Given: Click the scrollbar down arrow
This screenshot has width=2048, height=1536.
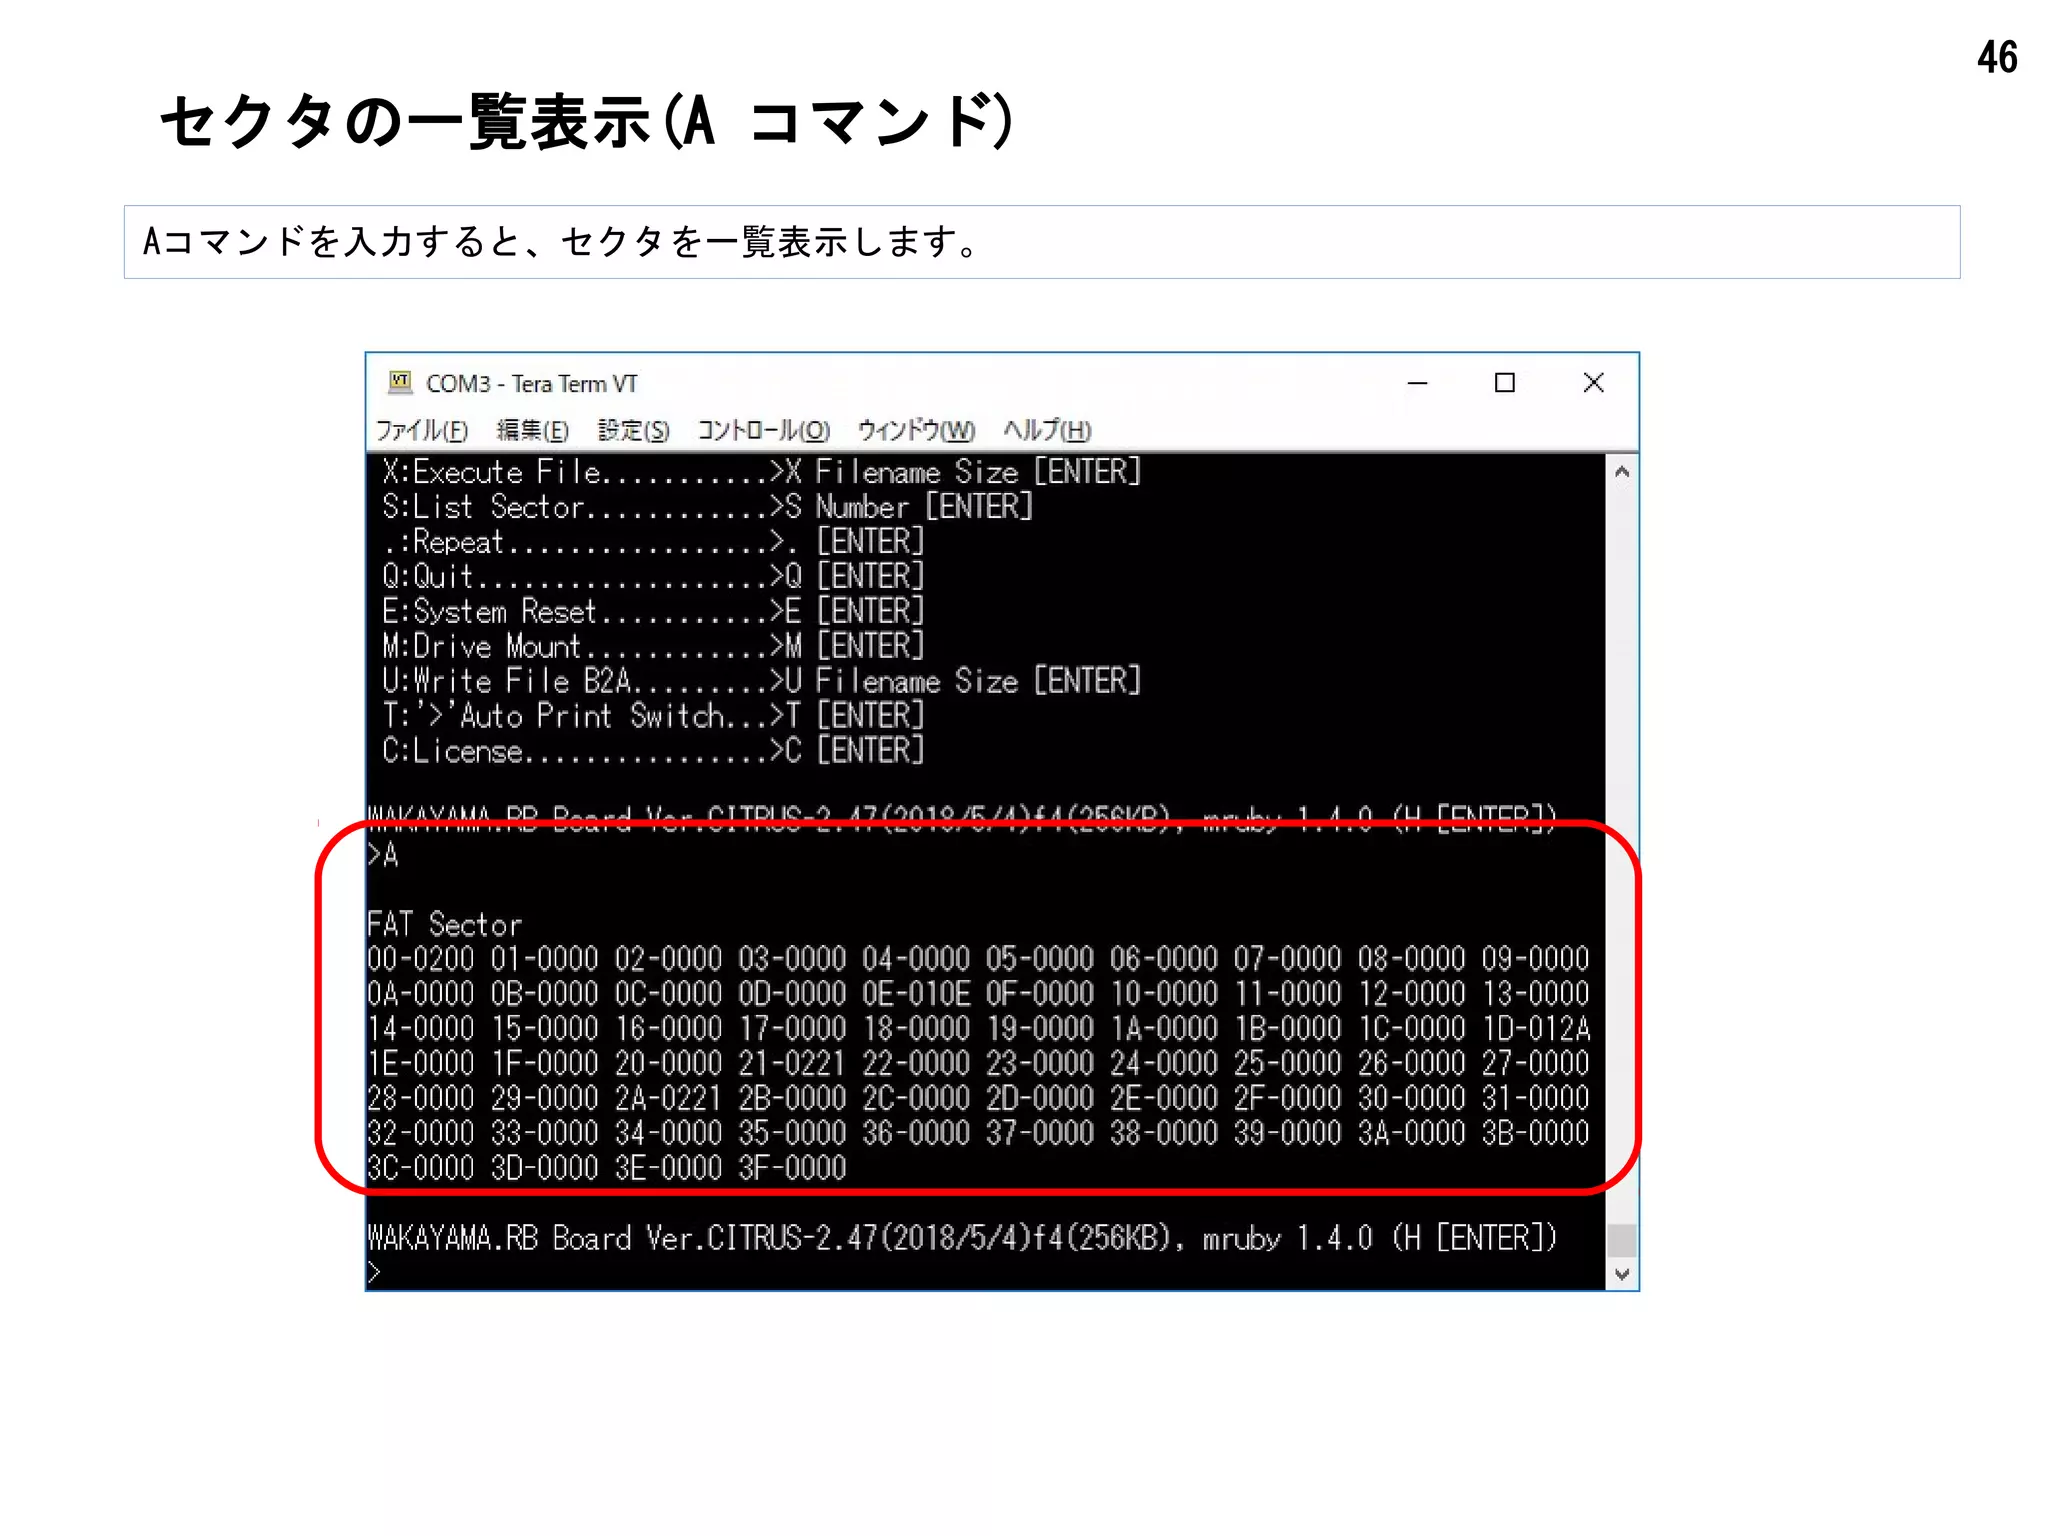Looking at the screenshot, I should coord(1622,1274).
